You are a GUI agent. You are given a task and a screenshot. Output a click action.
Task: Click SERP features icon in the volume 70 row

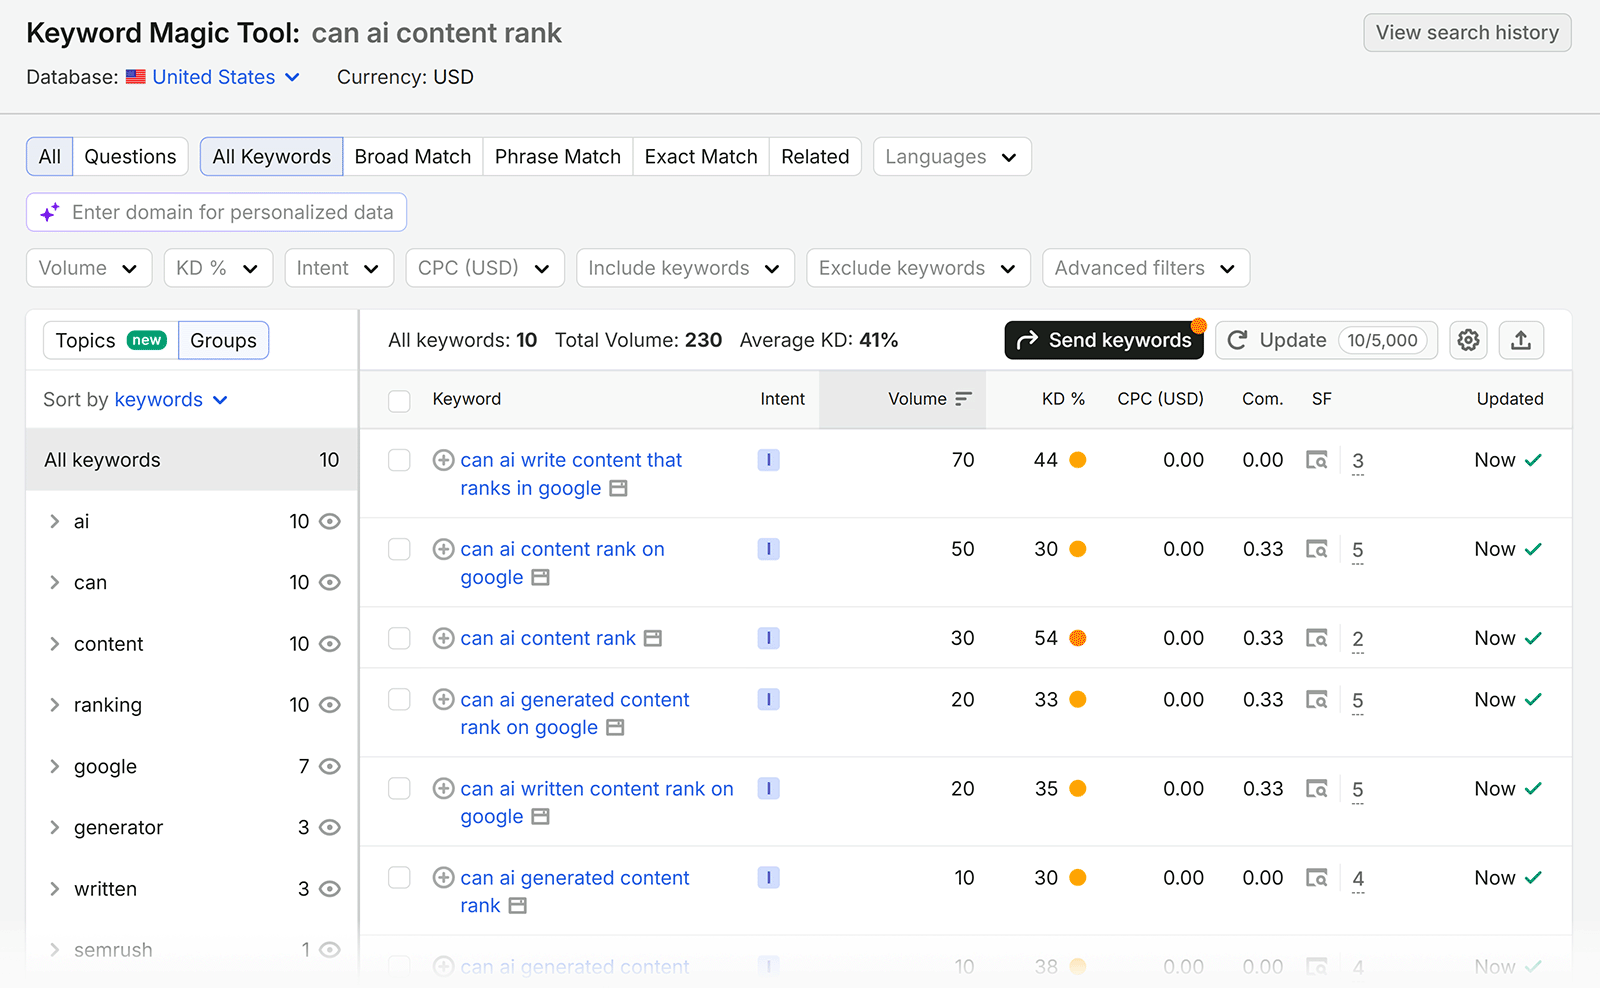pyautogui.click(x=1317, y=460)
